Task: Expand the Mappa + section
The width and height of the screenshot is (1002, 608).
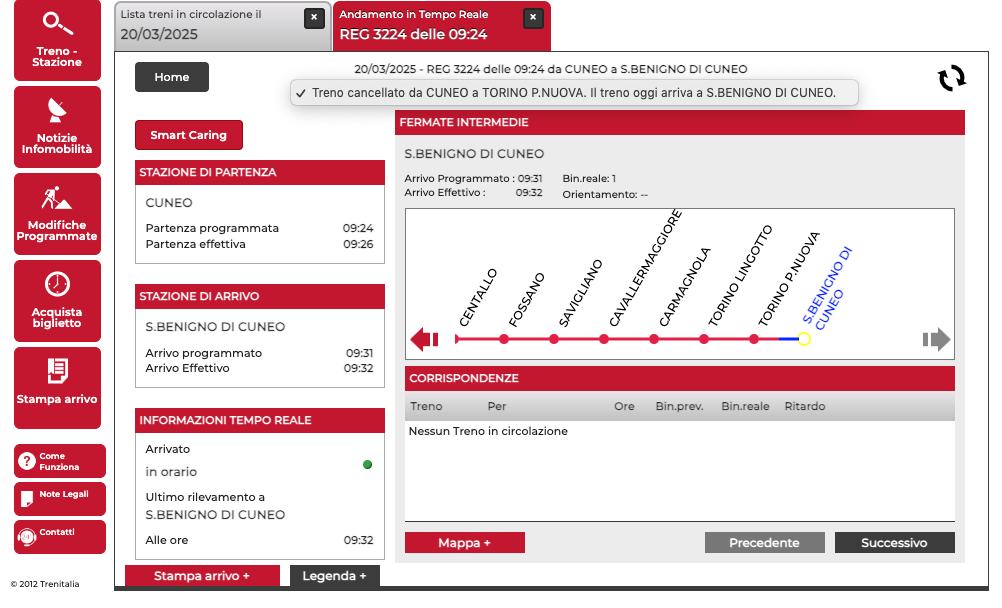Action: pos(464,543)
